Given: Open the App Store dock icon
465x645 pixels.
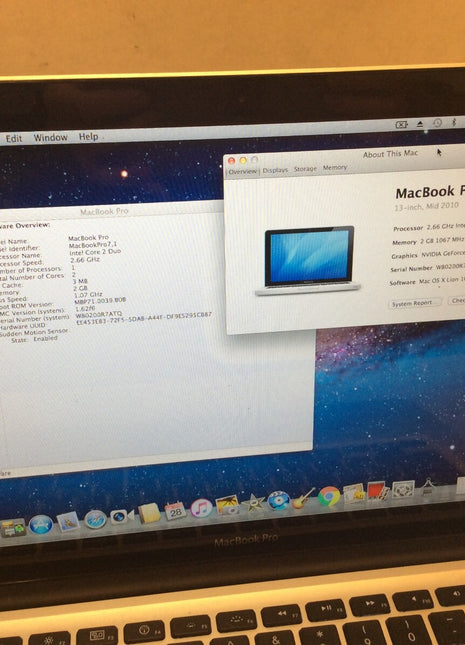Looking at the screenshot, I should coord(41,524).
